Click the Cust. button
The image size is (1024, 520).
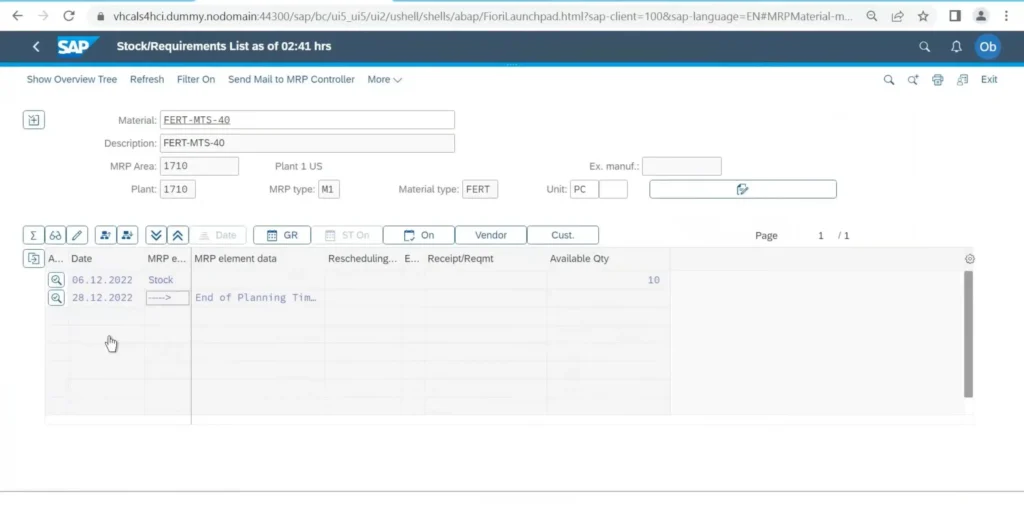pos(562,235)
